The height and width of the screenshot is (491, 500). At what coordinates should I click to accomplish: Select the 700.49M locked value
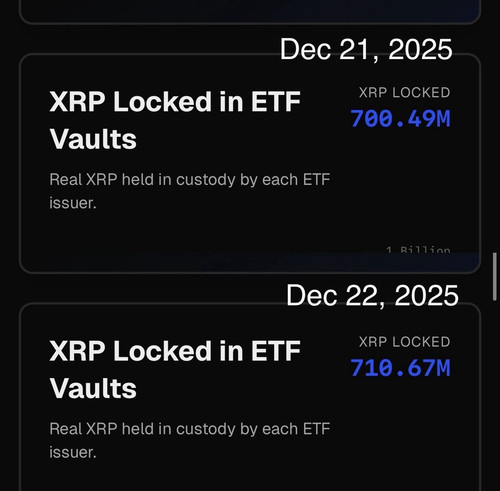point(400,119)
